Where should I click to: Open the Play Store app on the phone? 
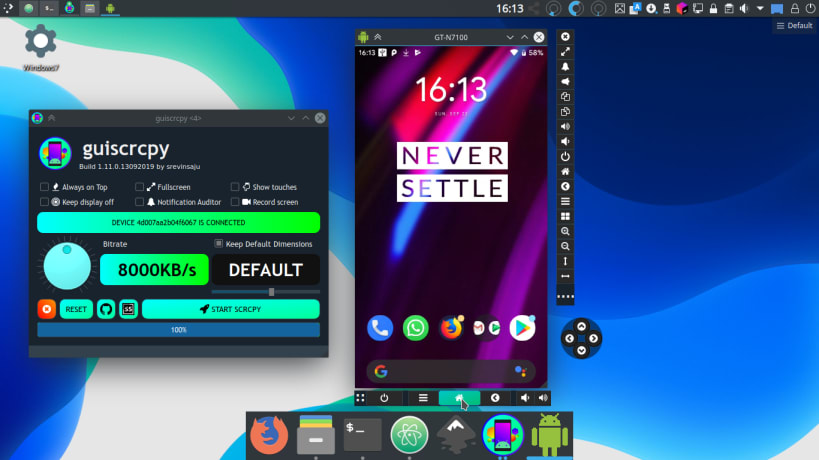(522, 328)
